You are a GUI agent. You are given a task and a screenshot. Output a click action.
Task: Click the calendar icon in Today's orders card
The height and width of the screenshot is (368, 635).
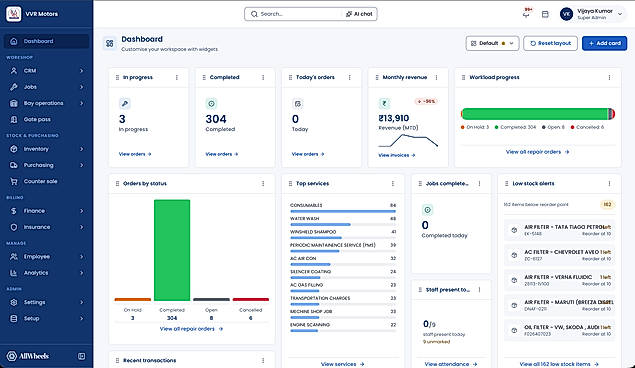click(298, 104)
